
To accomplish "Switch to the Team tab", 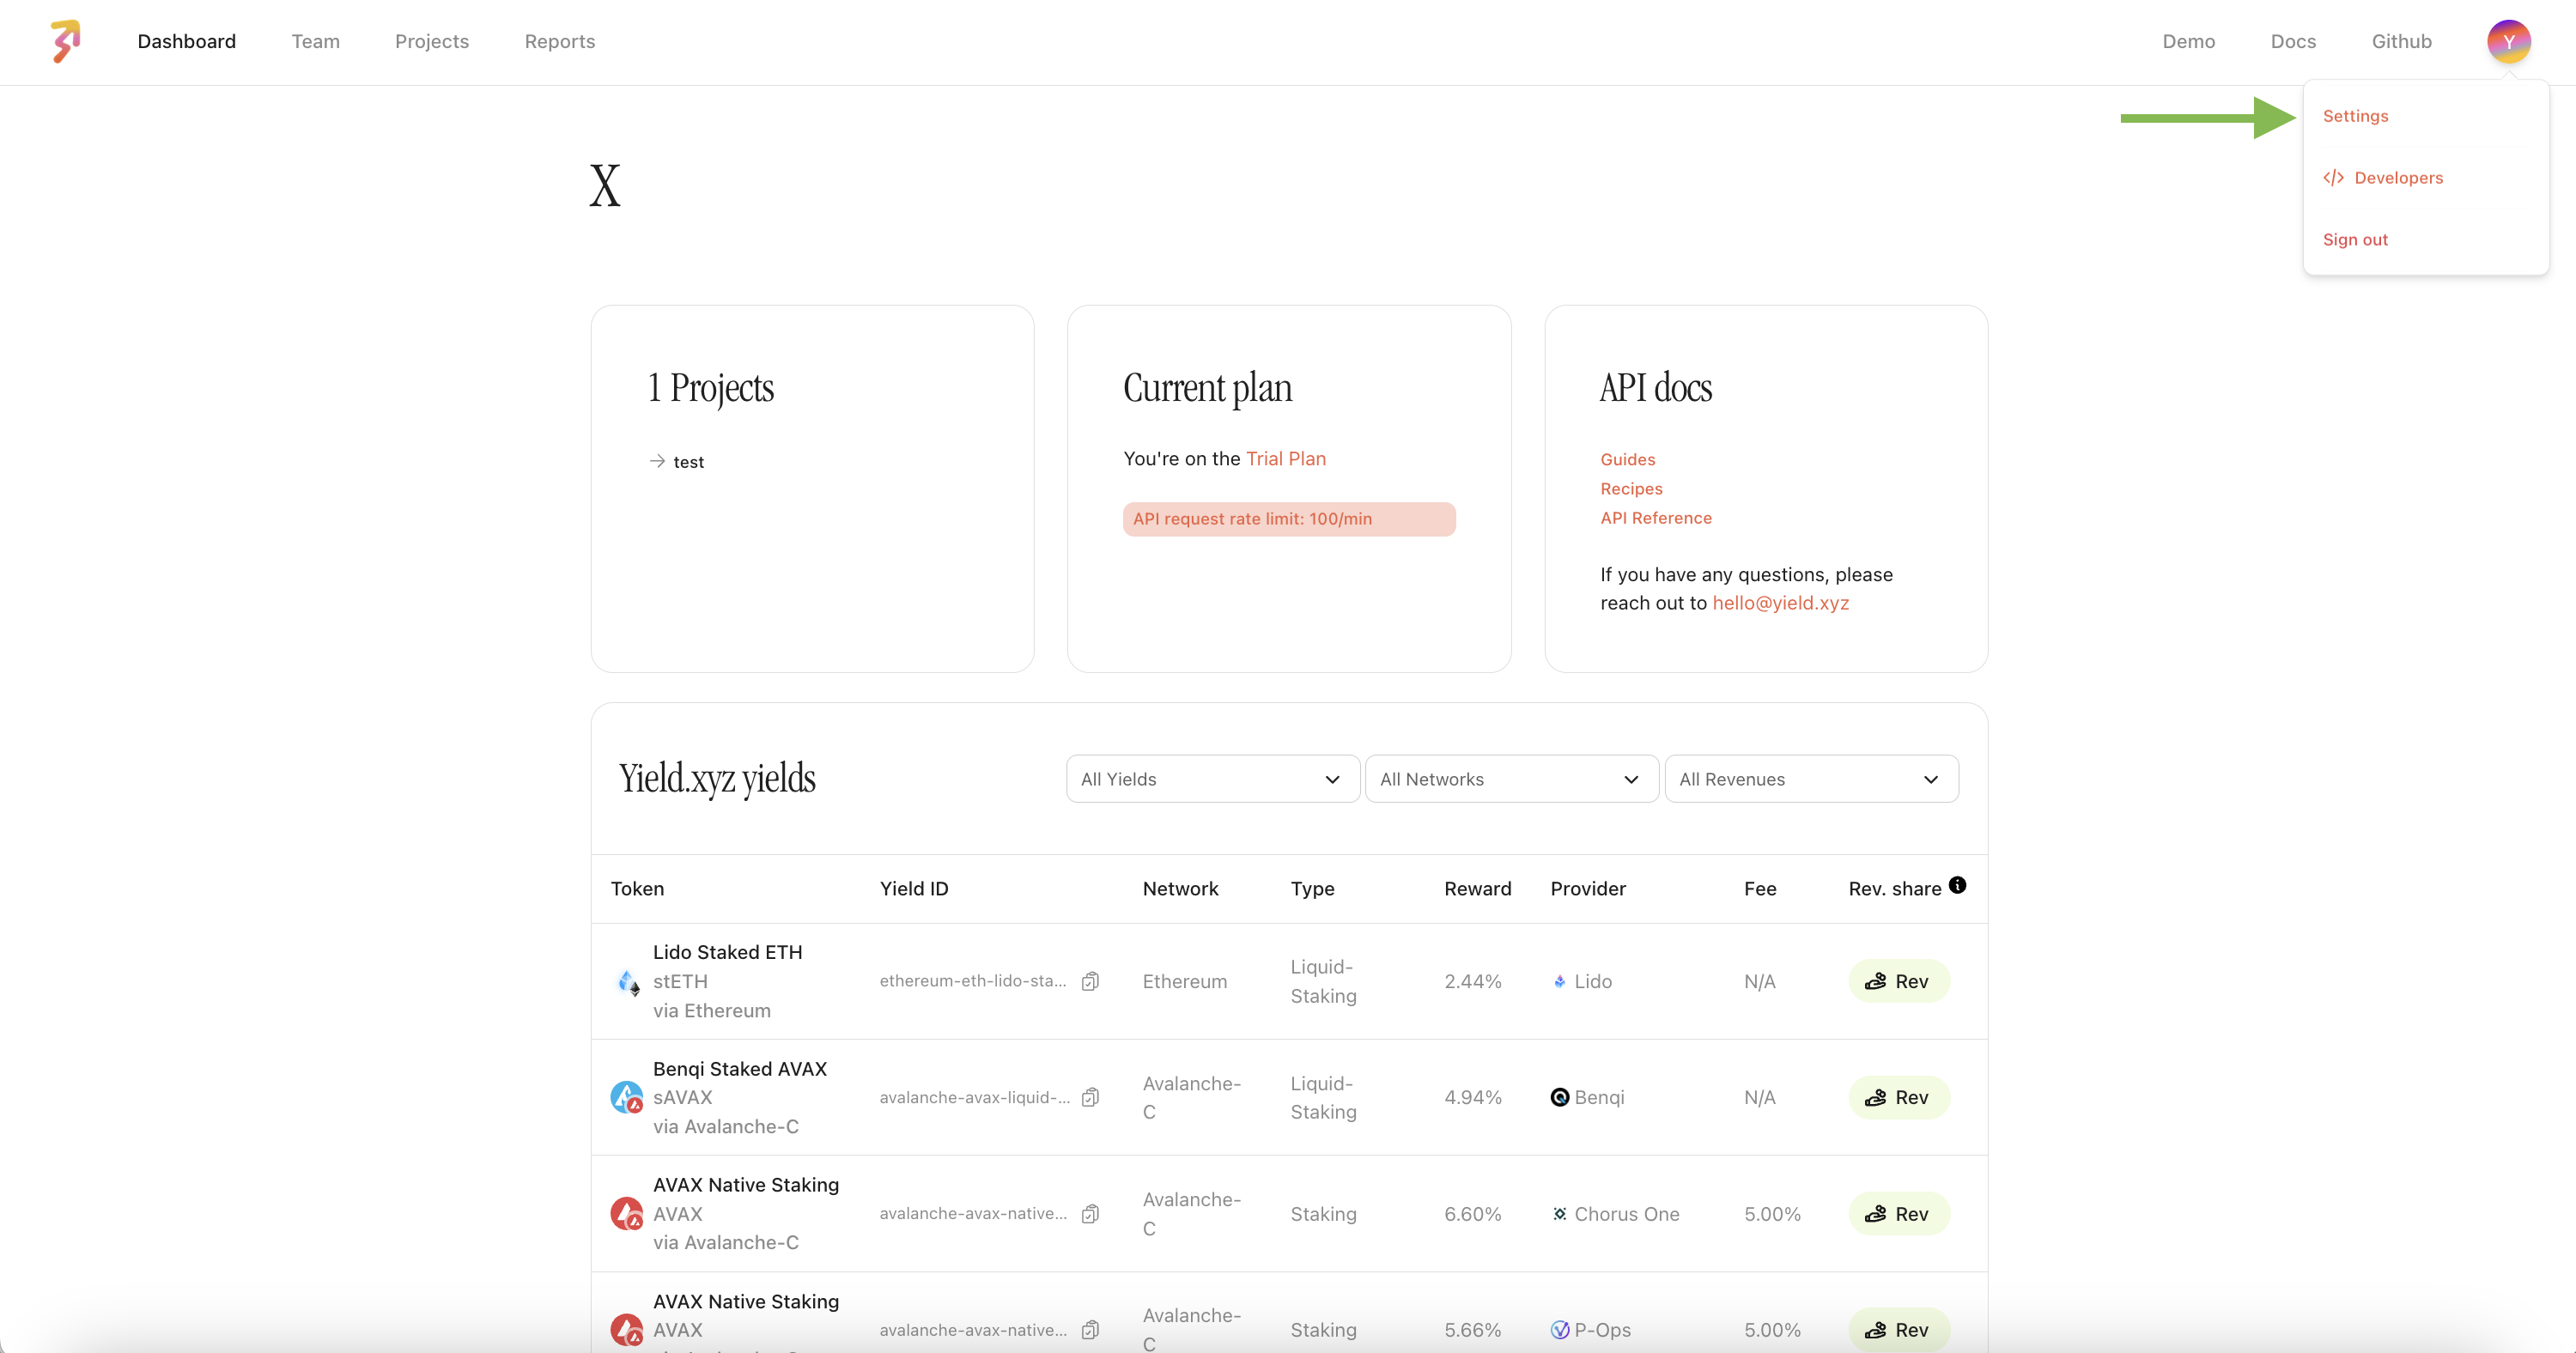I will pyautogui.click(x=315, y=41).
